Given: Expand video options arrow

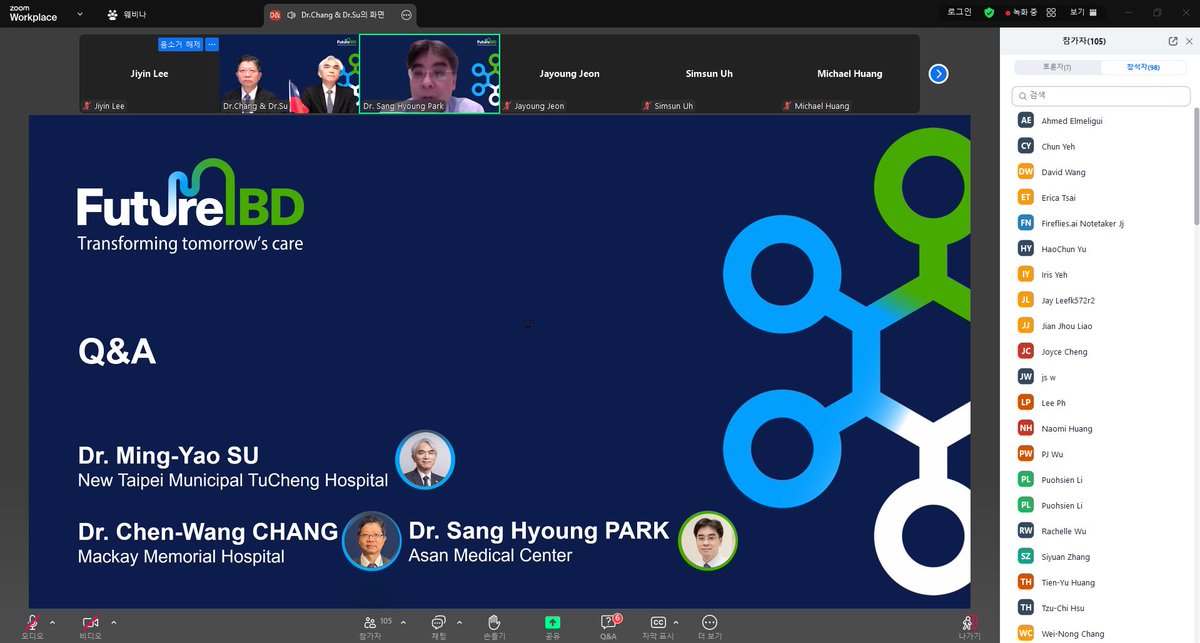Looking at the screenshot, I should click(113, 621).
